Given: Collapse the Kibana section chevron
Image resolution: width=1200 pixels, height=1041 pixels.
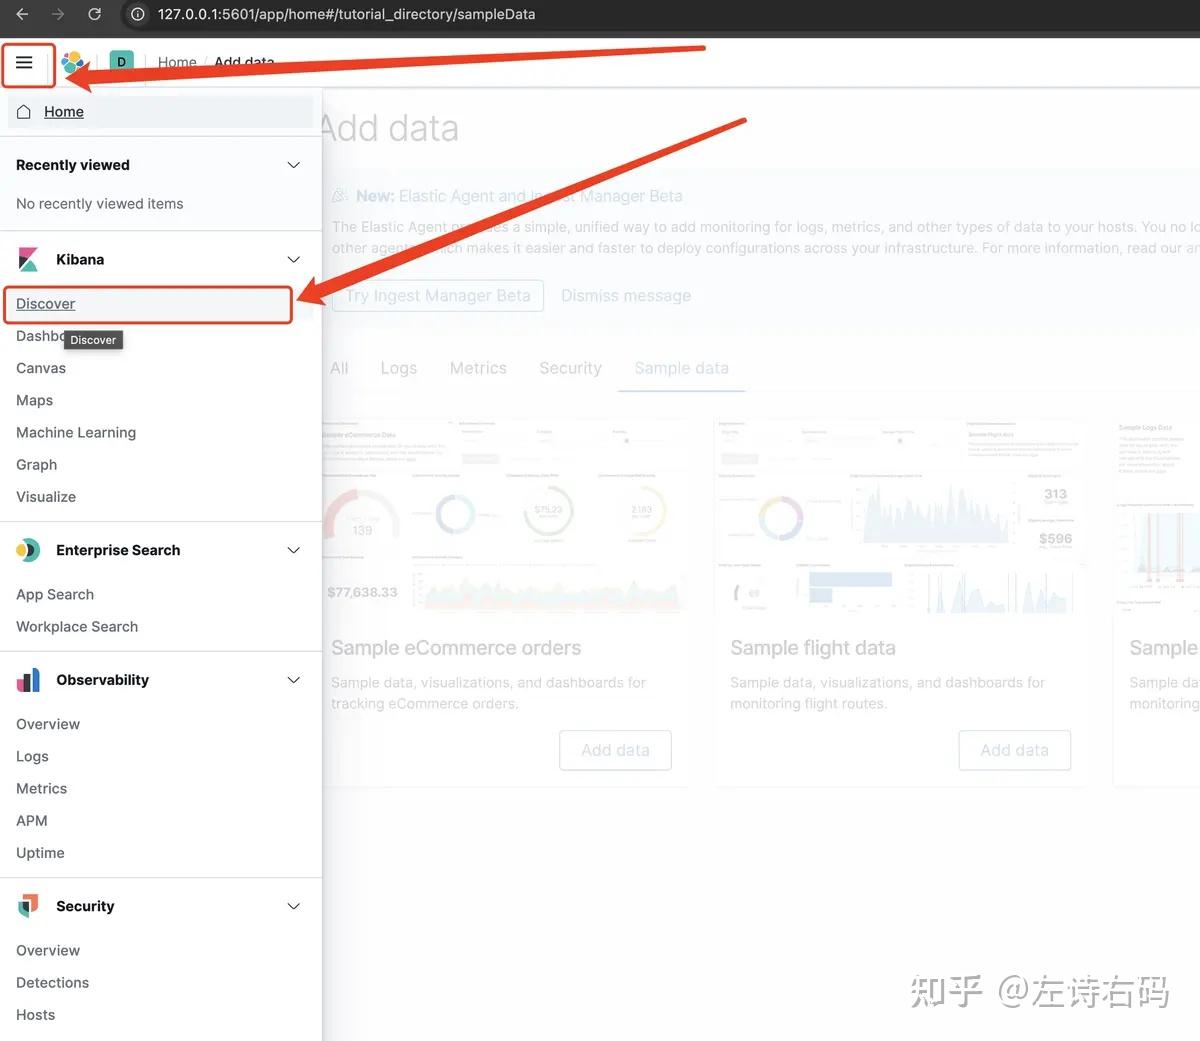Looking at the screenshot, I should (294, 259).
